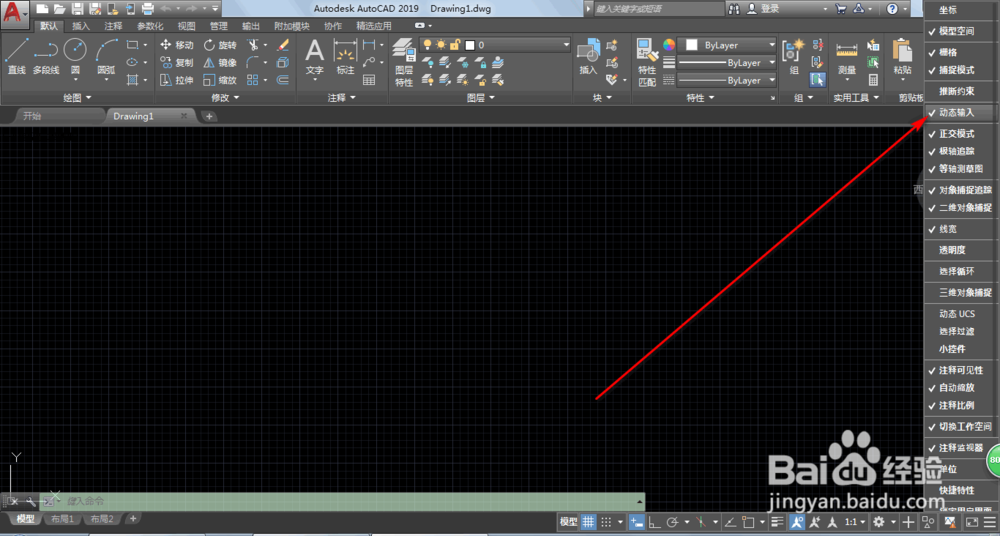Click the 粘贴 paste icon
1000x536 pixels.
(902, 57)
